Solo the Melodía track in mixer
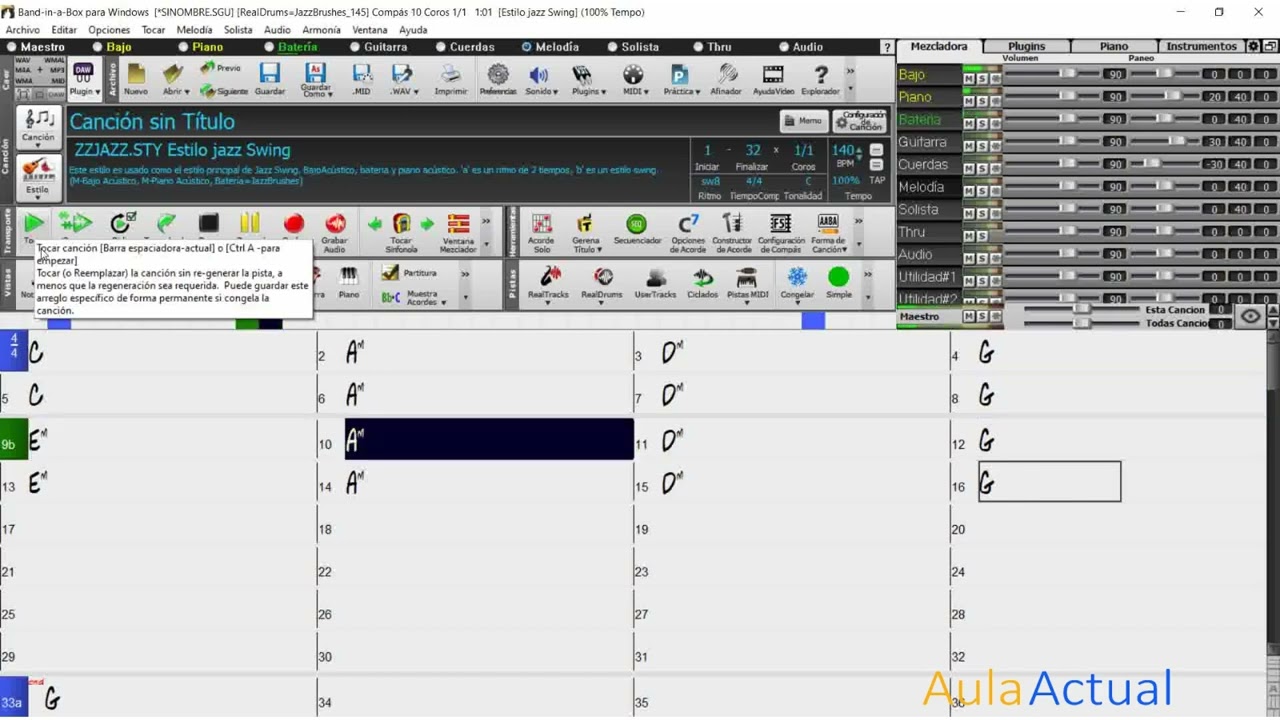The height and width of the screenshot is (720, 1280). pos(982,191)
